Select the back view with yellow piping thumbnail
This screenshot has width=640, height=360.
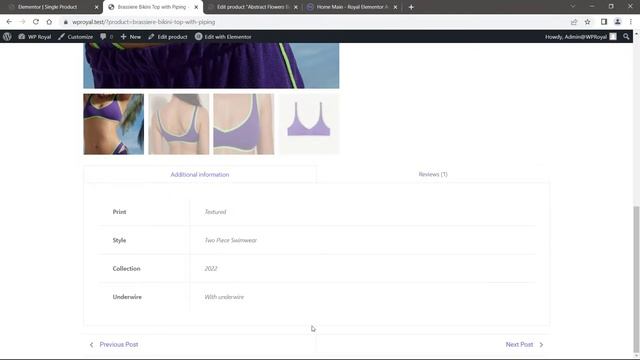(x=179, y=124)
